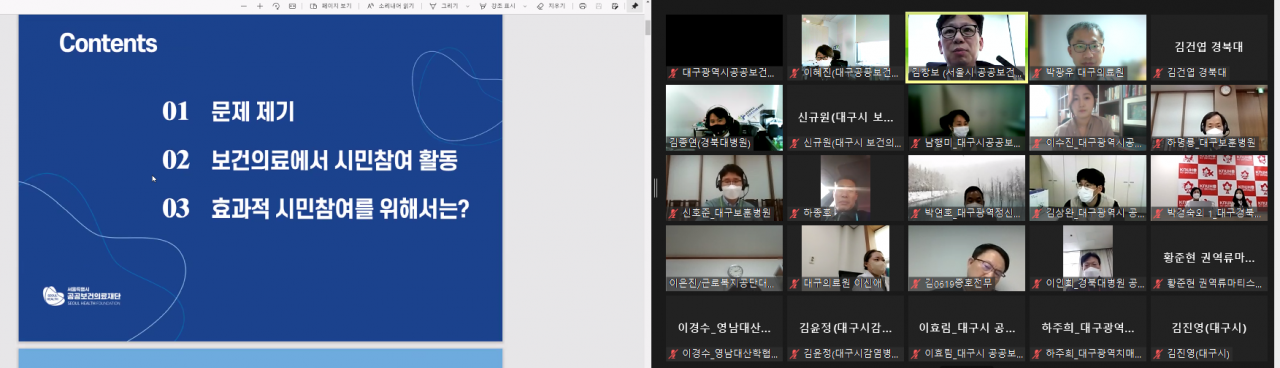Open Save As for the PDF
This screenshot has height=368, width=1280.
[614, 6]
